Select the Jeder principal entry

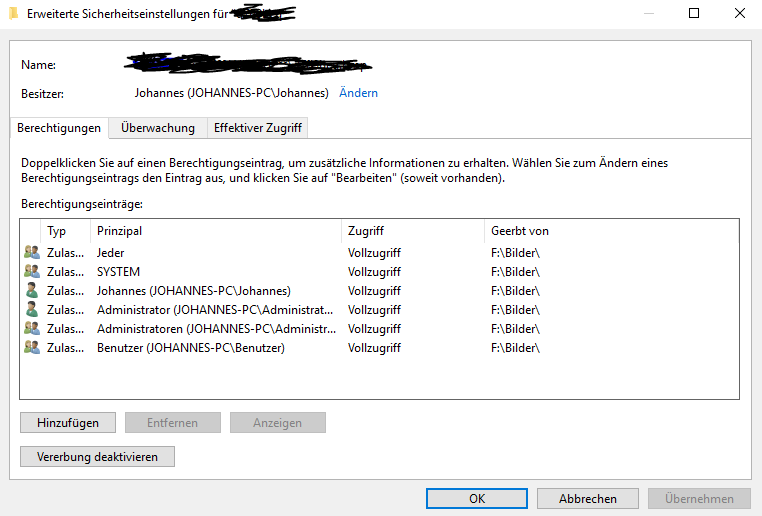tap(110, 253)
